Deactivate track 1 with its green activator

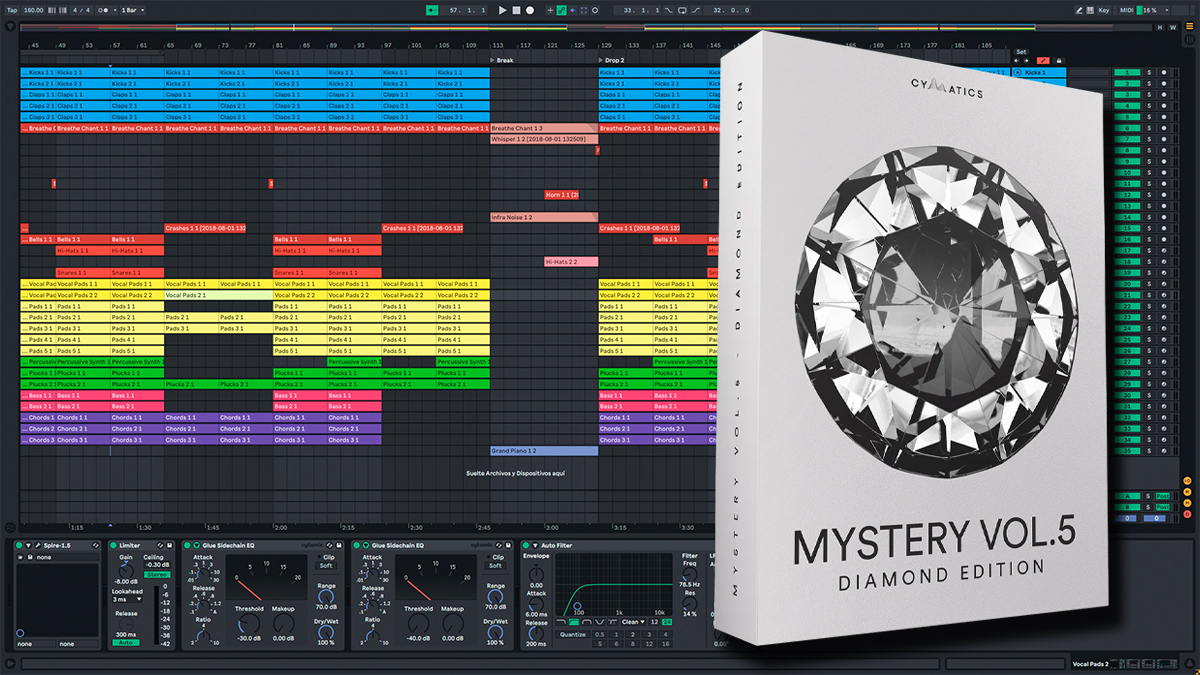click(1127, 72)
